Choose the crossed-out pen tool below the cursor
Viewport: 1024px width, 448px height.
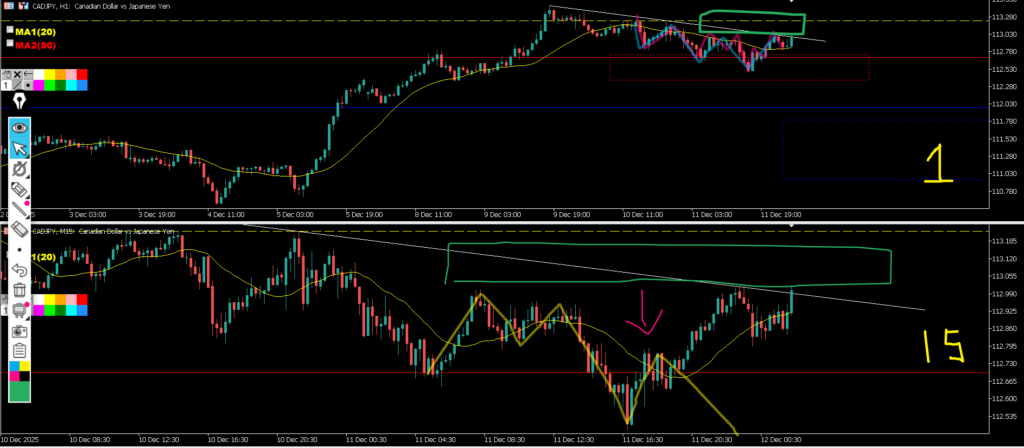point(20,170)
